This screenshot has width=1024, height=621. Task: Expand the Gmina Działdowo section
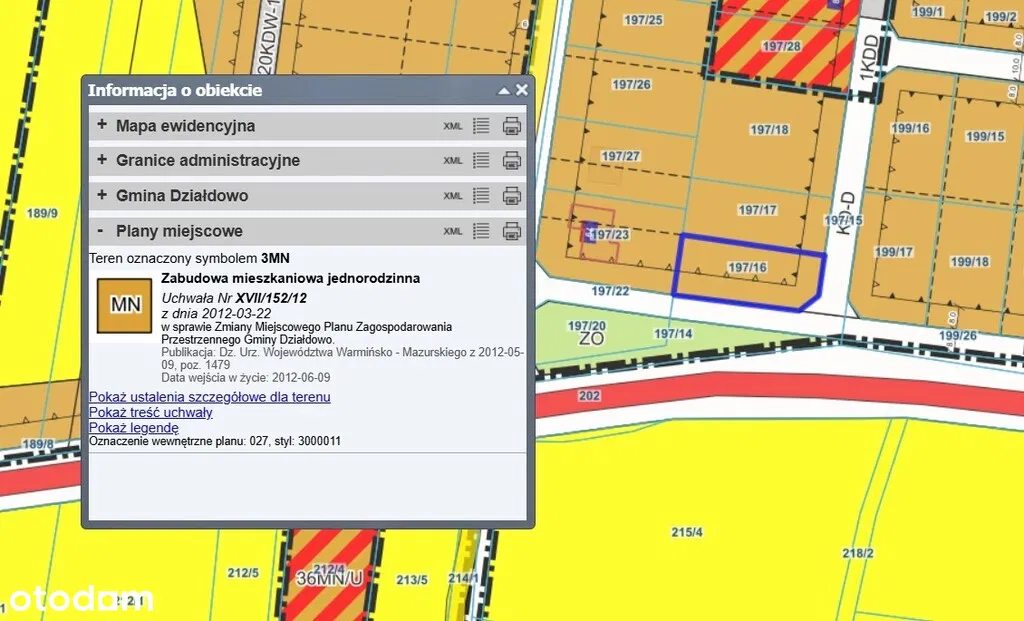point(102,195)
